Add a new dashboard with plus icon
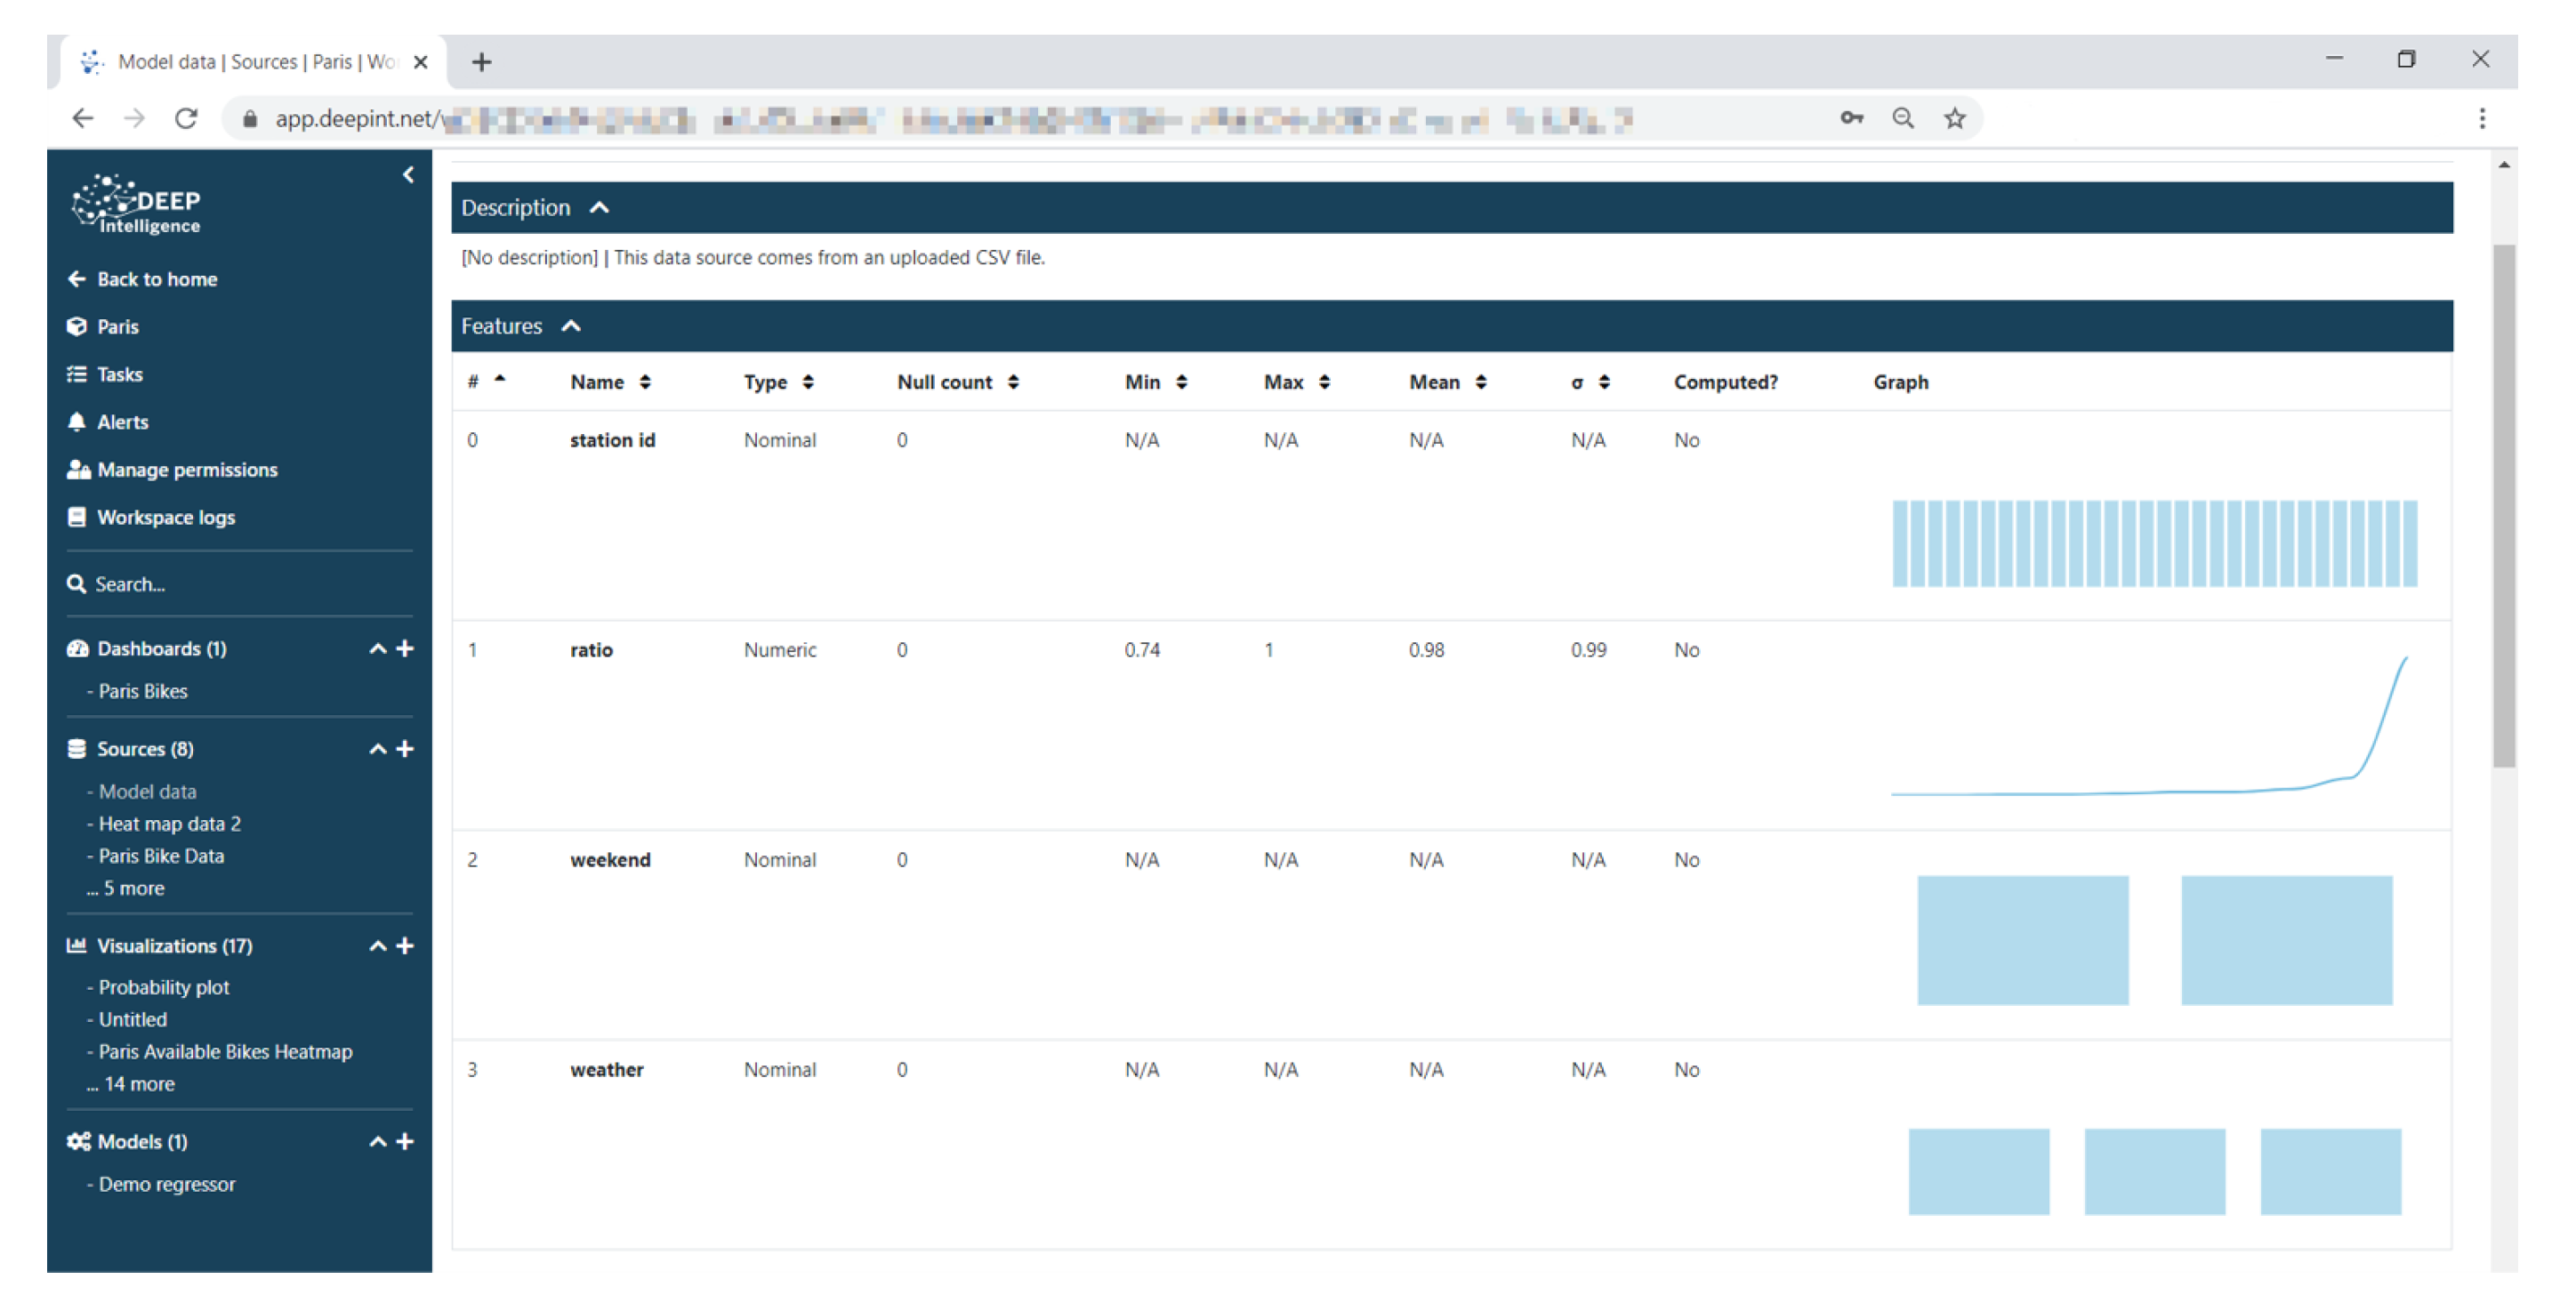 (x=405, y=648)
